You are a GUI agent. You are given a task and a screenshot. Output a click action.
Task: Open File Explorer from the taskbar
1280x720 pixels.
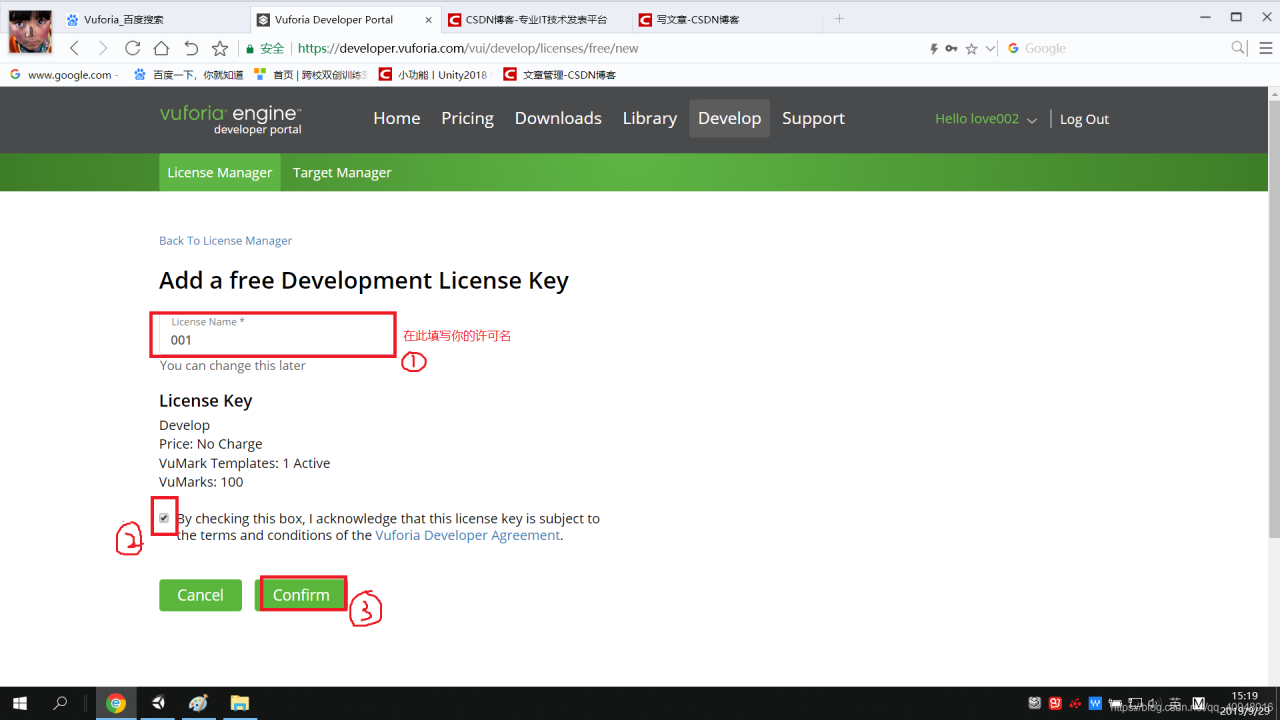pyautogui.click(x=239, y=703)
